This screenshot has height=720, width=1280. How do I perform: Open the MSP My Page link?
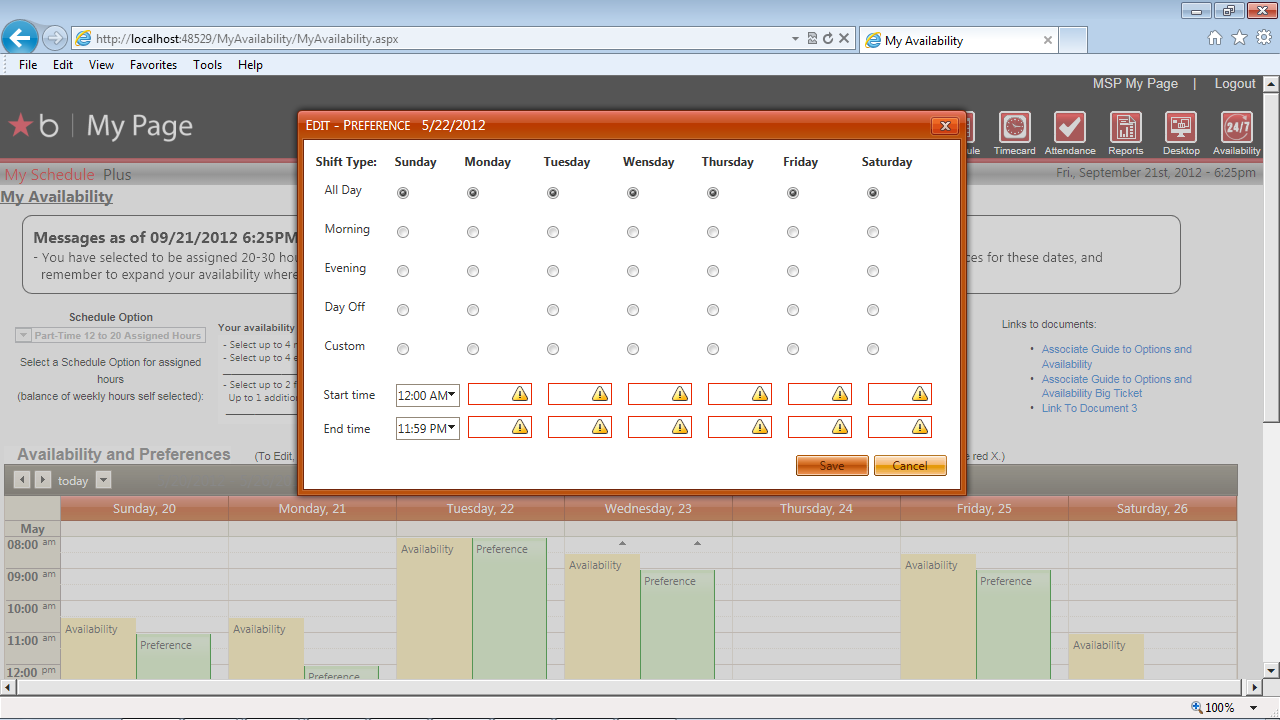point(1135,84)
